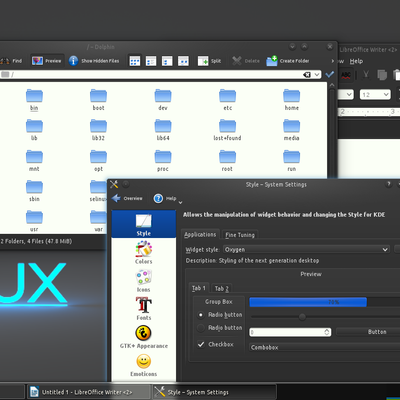
Task: Open the Widget style Oxygen dropdown
Action: pos(306,249)
